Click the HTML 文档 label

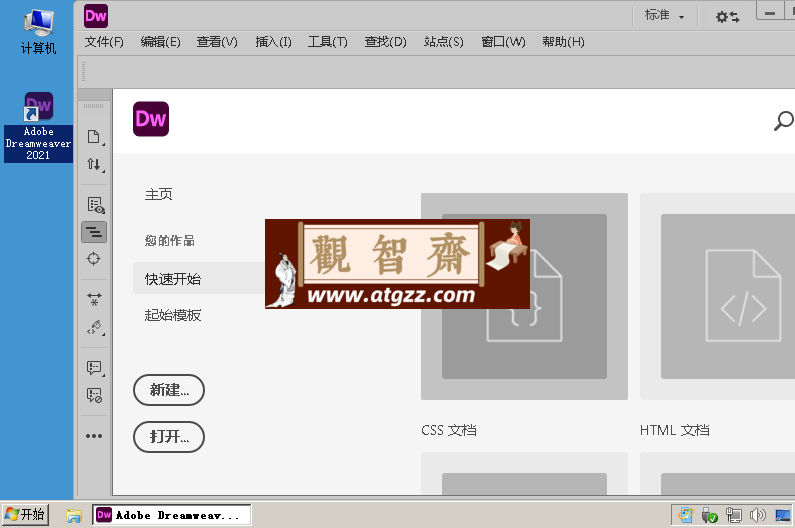(674, 430)
